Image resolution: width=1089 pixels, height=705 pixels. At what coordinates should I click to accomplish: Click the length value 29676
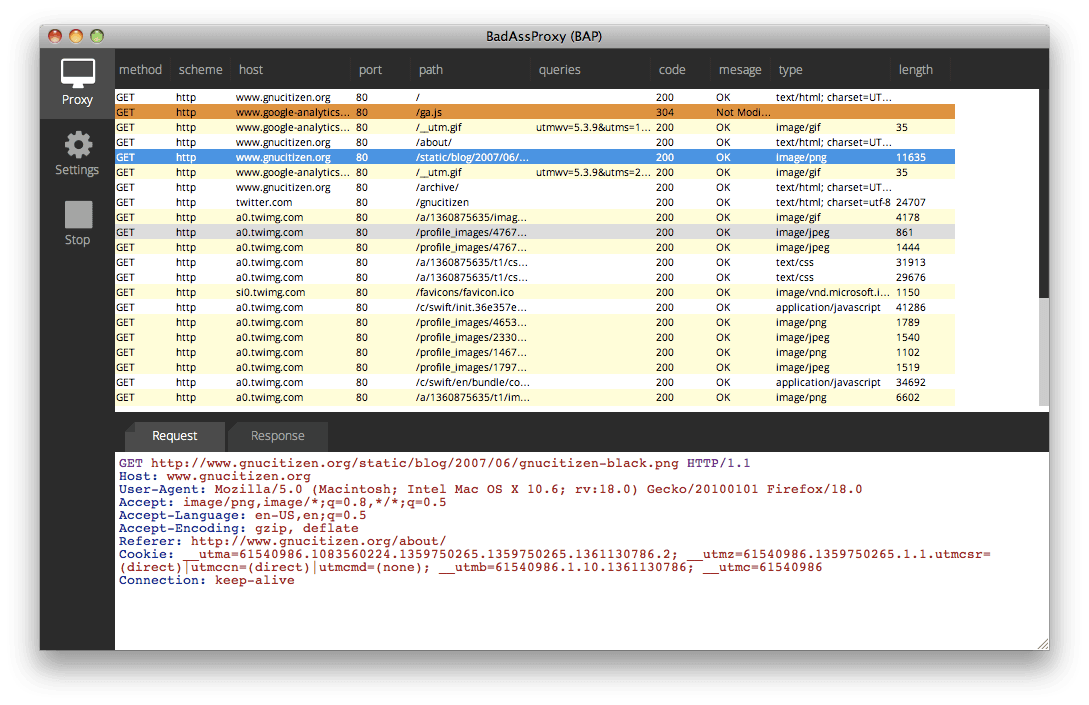911,278
